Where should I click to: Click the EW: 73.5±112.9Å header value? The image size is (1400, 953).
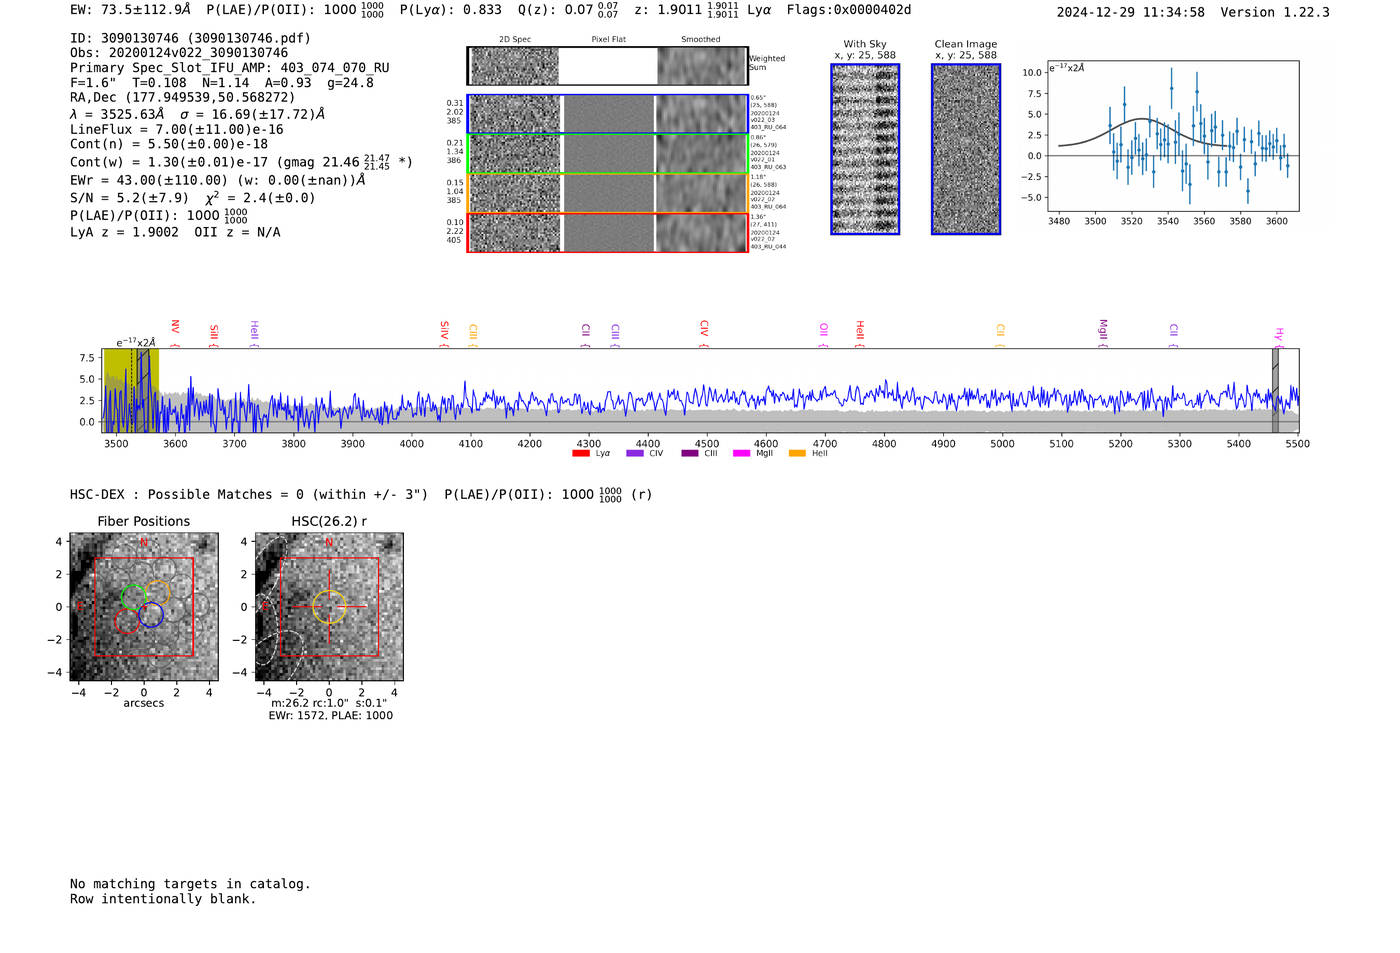130,10
